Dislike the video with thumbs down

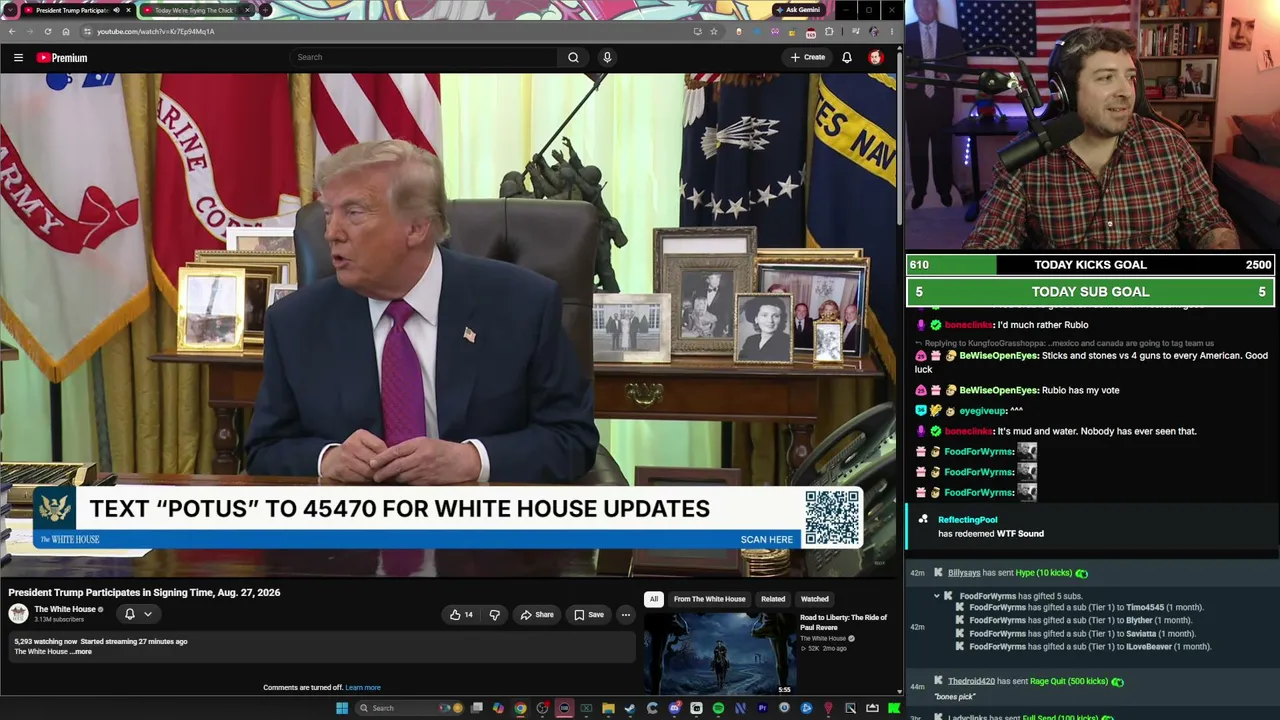click(494, 615)
